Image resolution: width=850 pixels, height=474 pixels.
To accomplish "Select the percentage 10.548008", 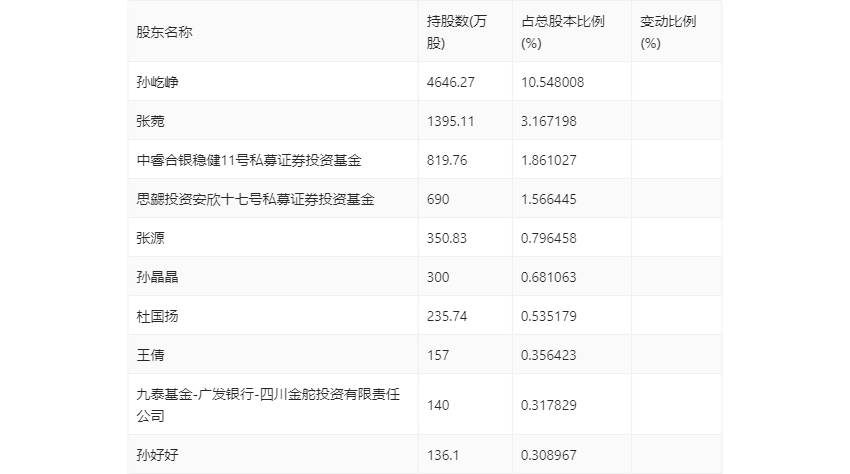I will [x=552, y=82].
